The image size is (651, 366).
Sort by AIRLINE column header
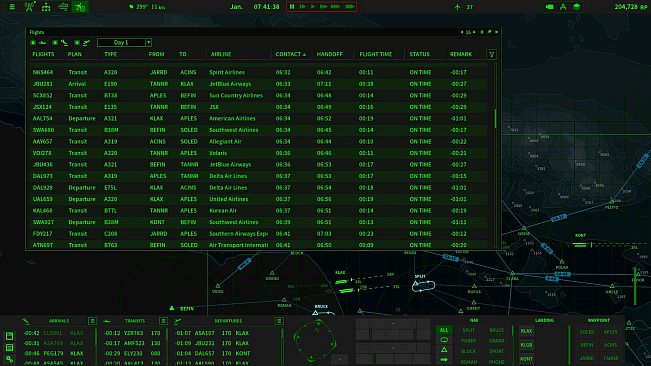pos(220,54)
